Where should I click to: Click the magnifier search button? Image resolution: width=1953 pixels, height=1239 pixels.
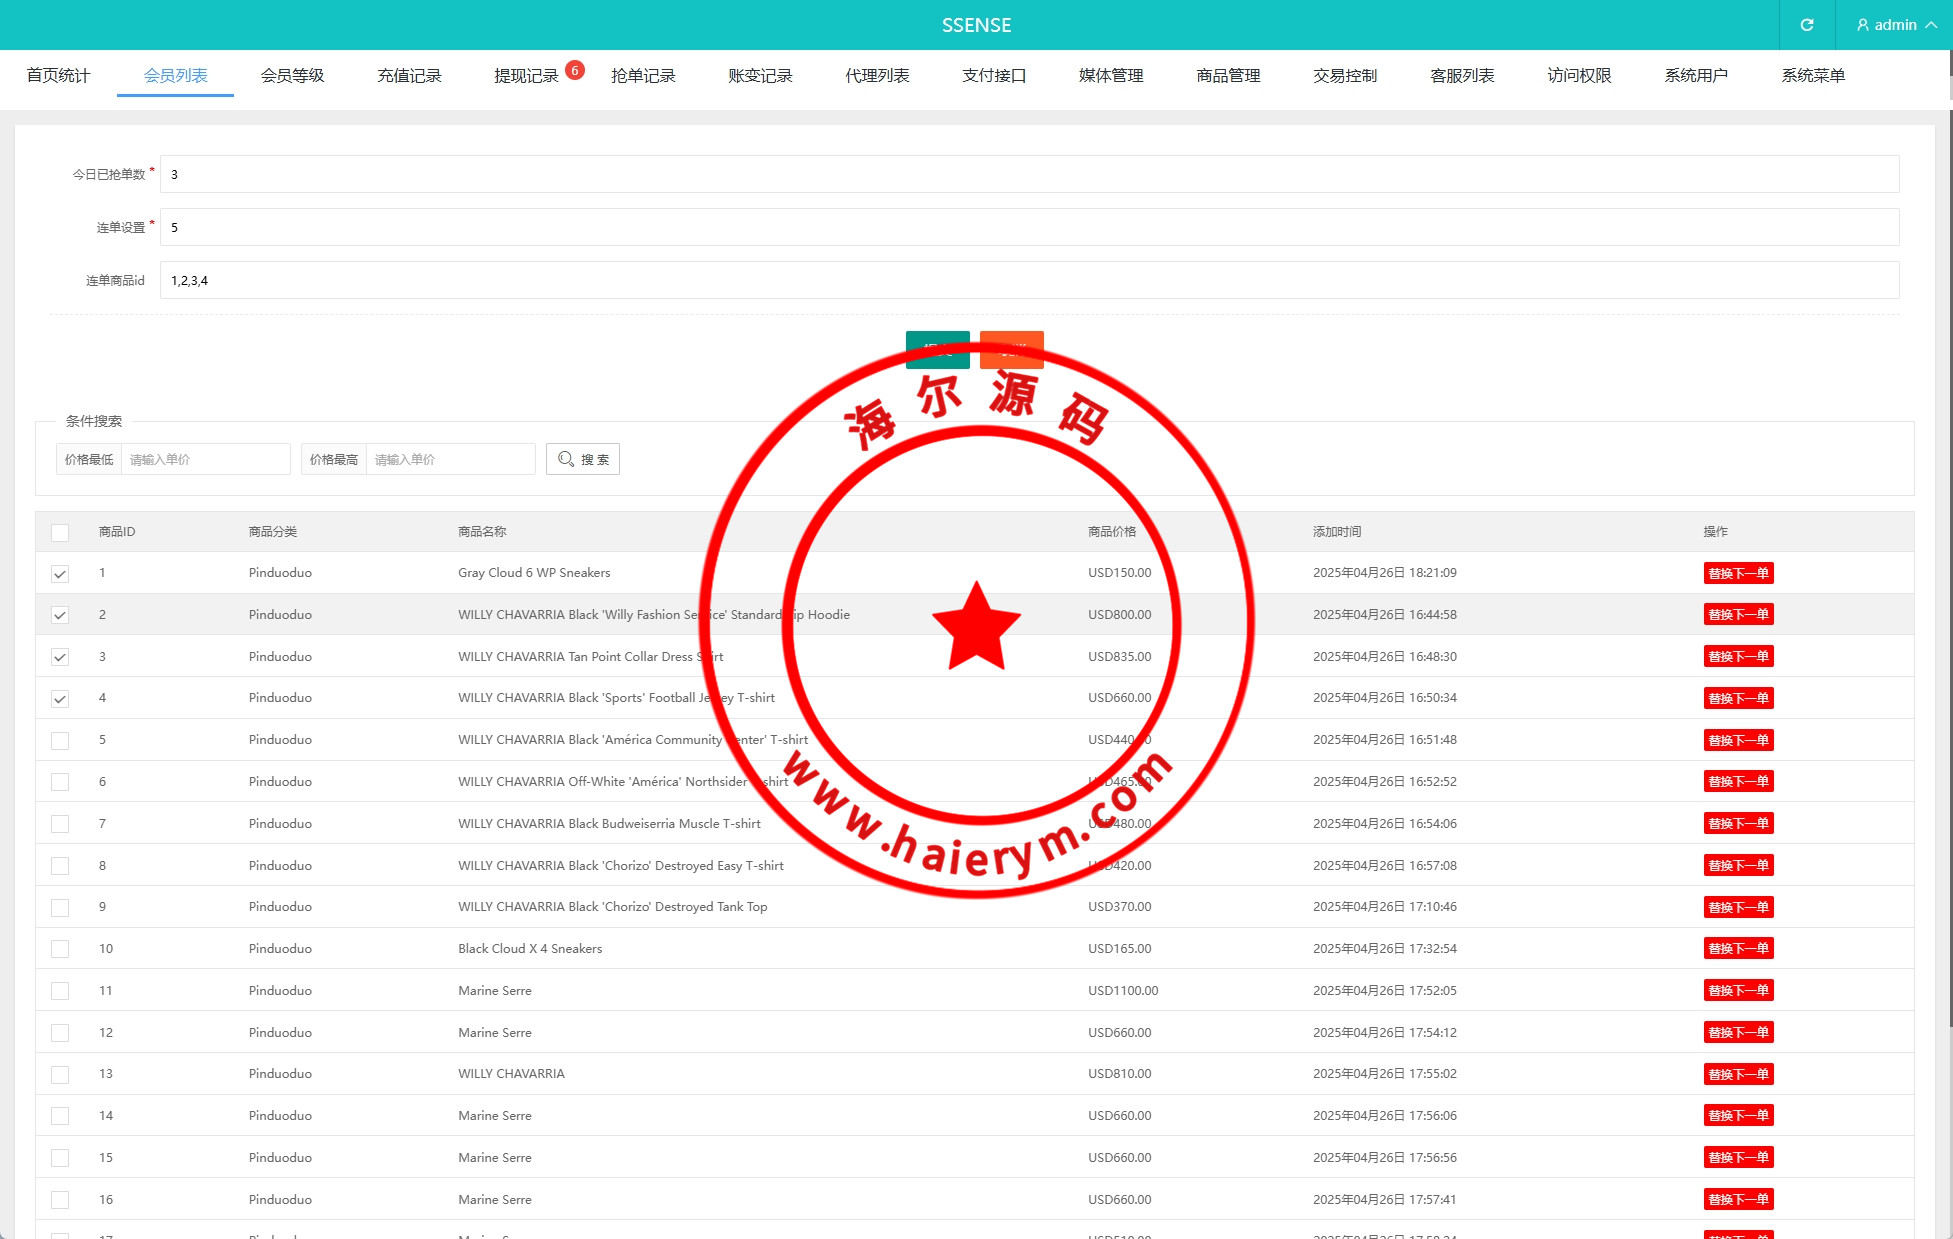tap(583, 459)
